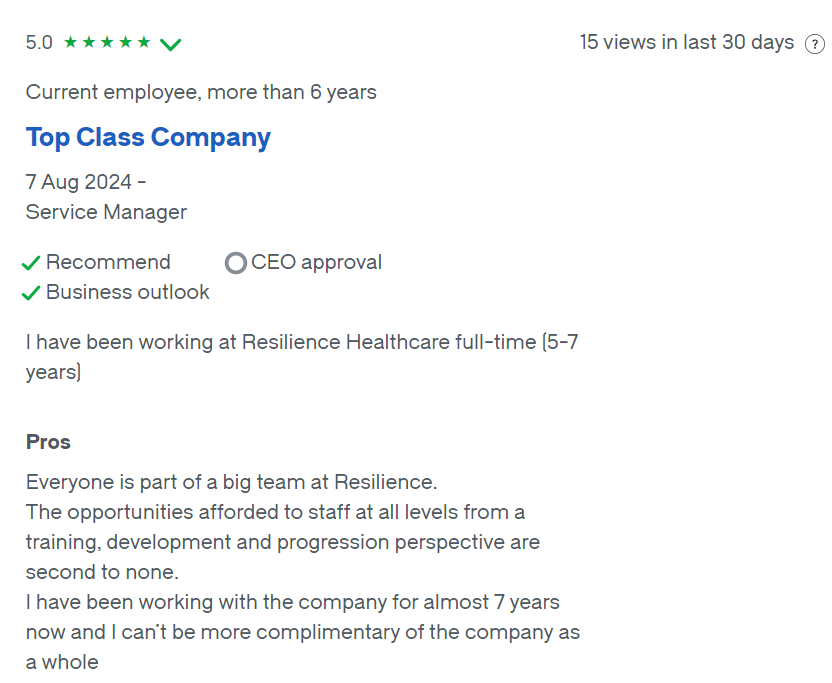Click the CEO approval circle icon

click(236, 263)
